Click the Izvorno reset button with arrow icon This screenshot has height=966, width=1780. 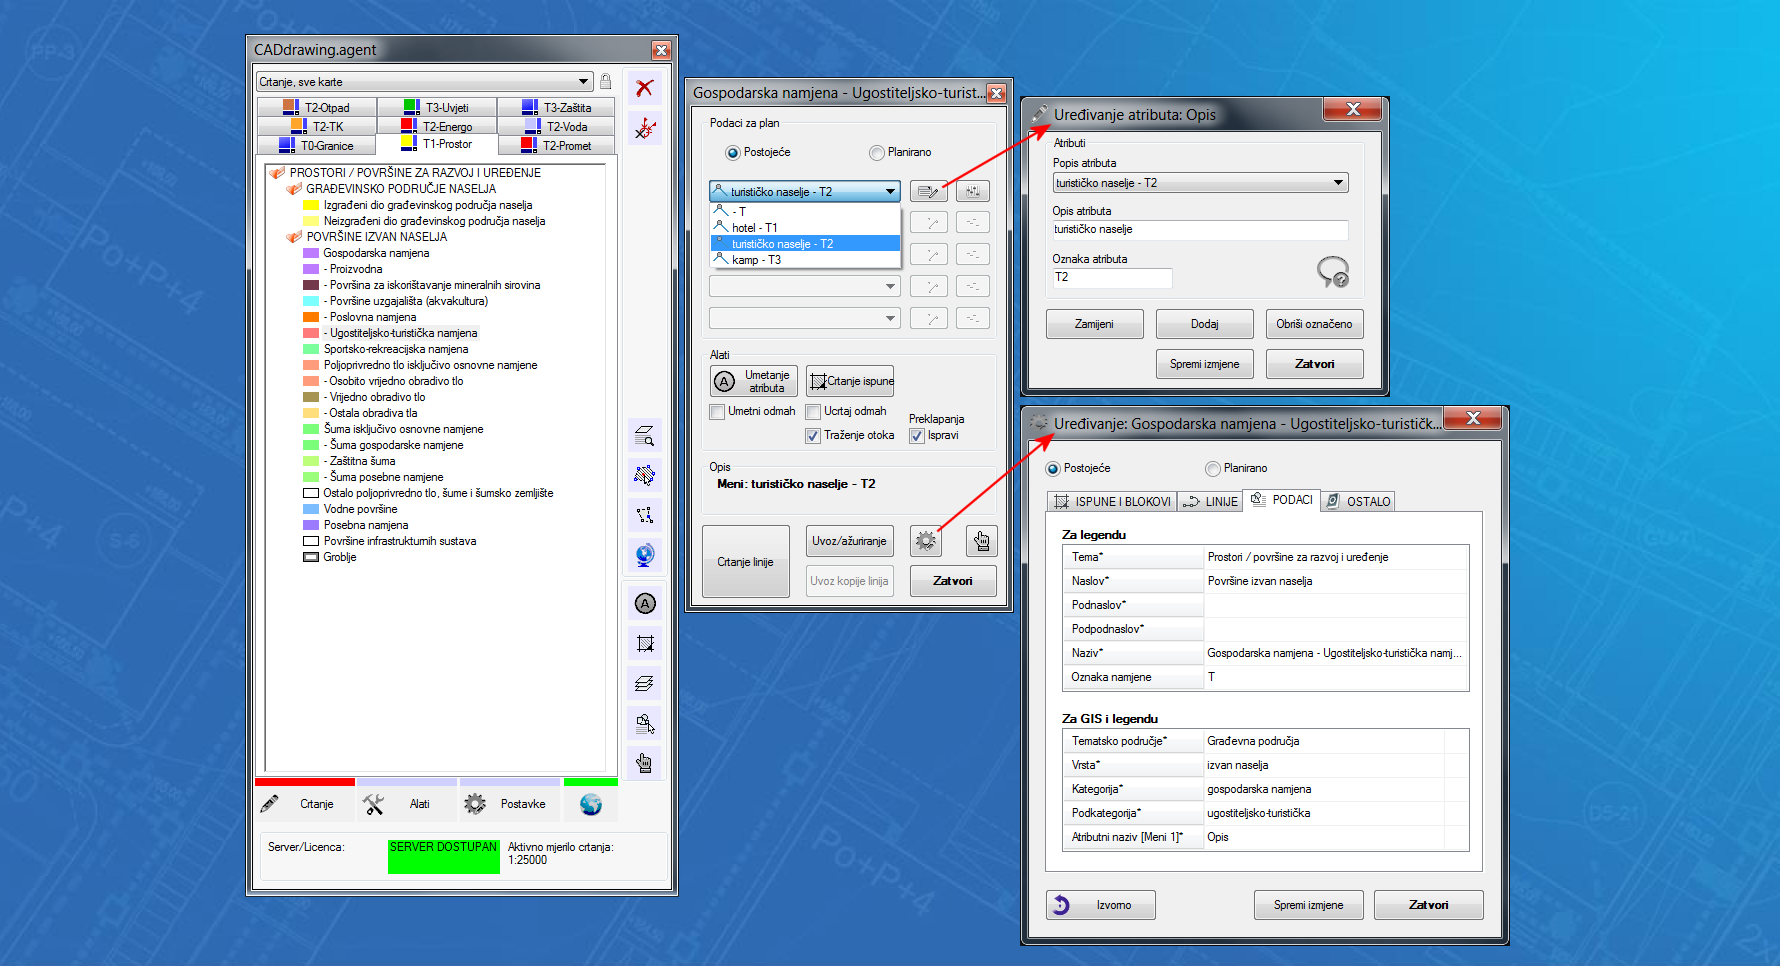1101,905
